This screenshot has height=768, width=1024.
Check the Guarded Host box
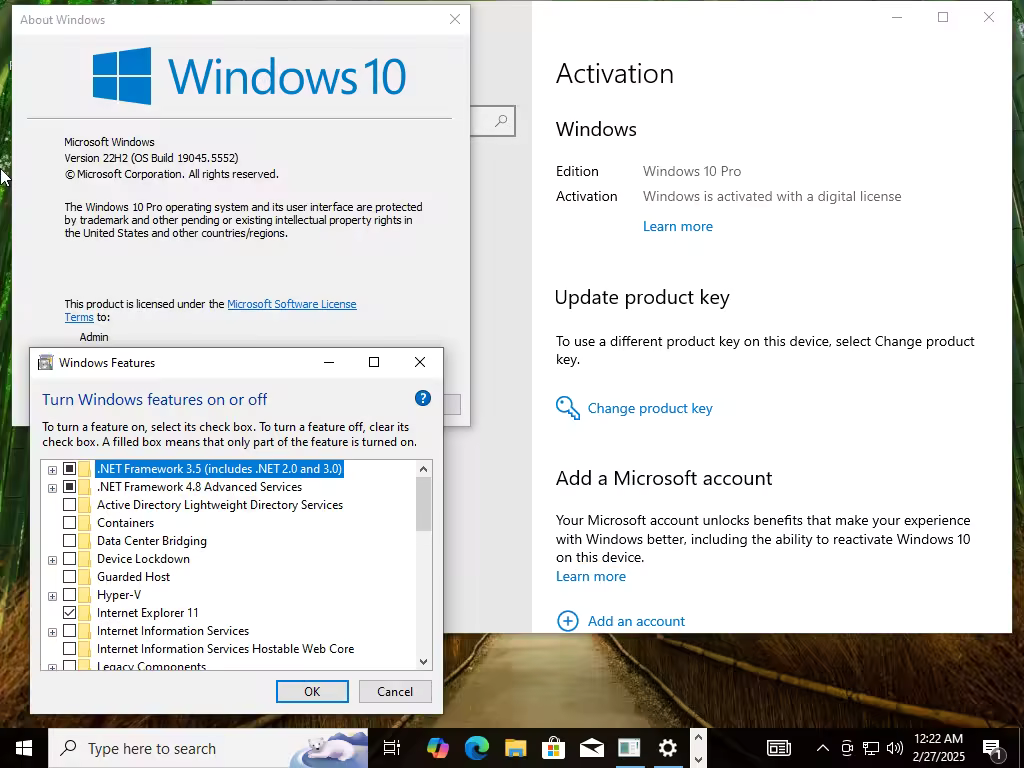[x=69, y=577]
